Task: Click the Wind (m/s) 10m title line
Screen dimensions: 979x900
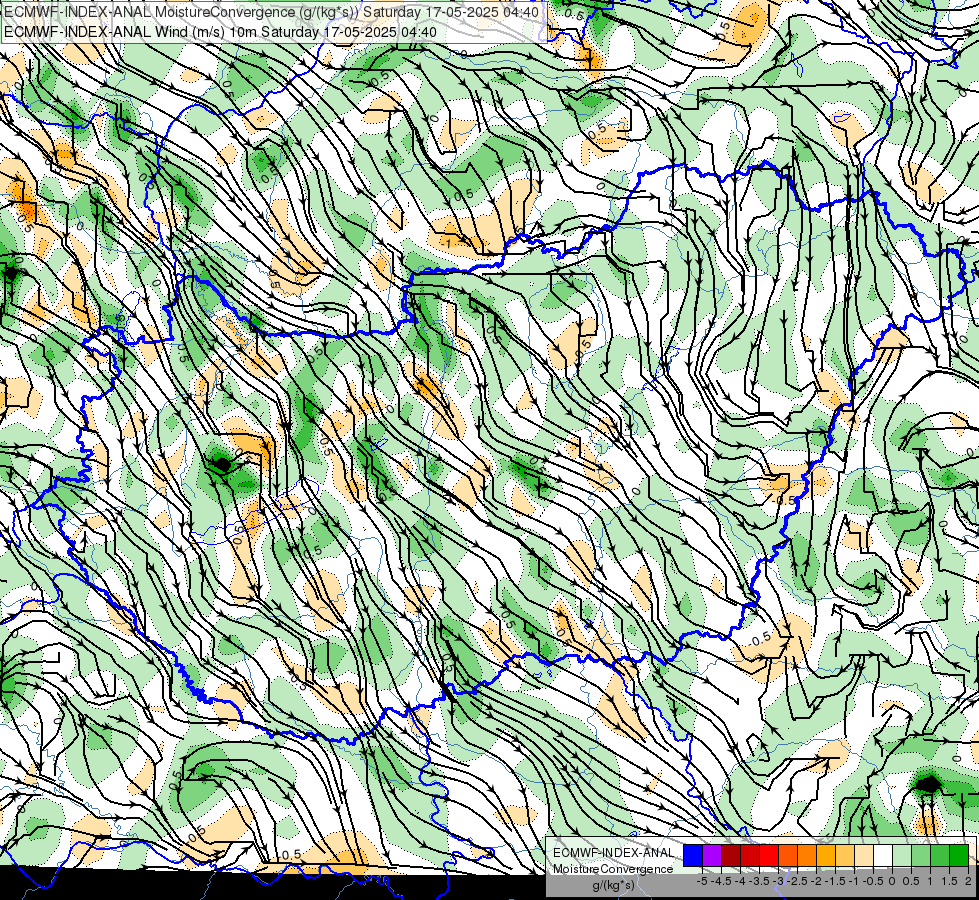Action: [220, 32]
